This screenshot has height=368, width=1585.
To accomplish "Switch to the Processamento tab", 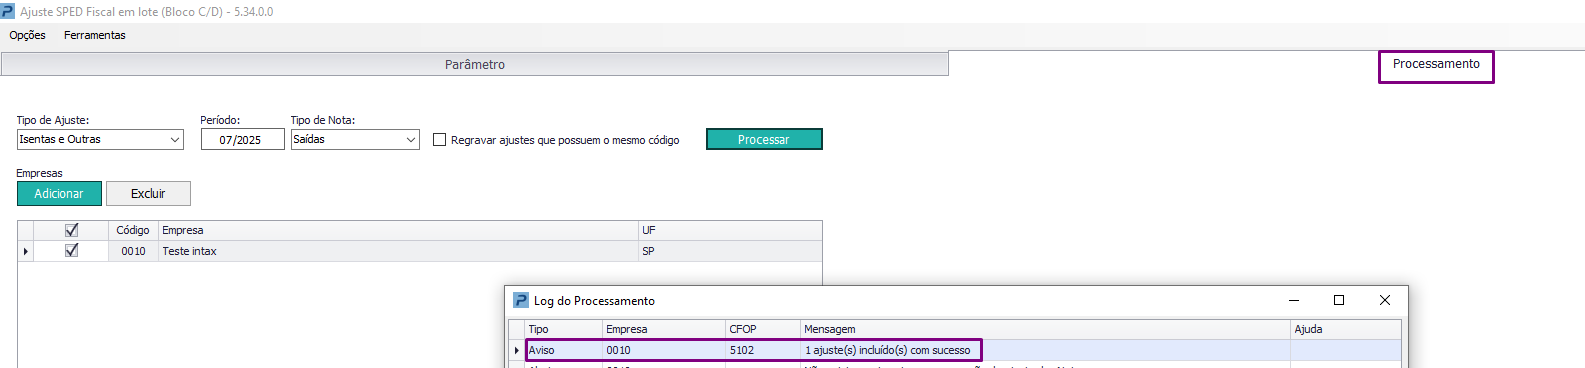I will 1436,64.
